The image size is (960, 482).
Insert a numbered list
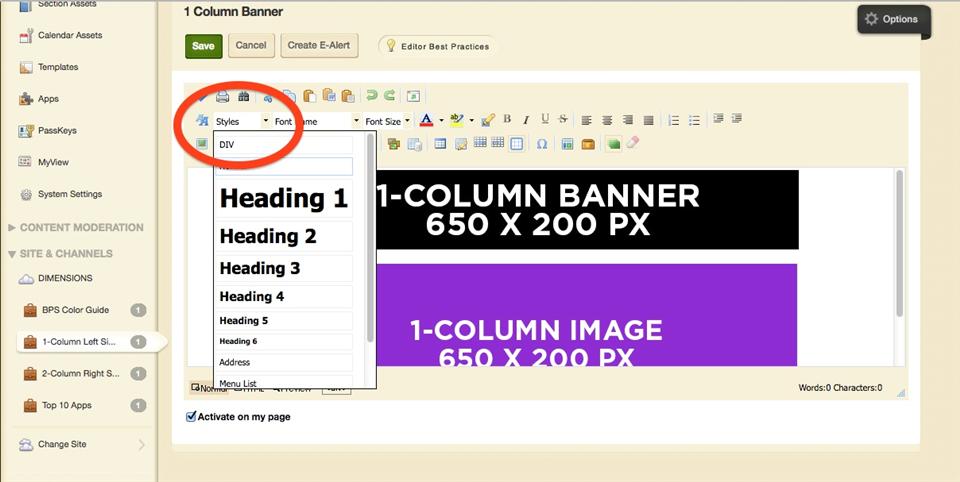tap(673, 121)
